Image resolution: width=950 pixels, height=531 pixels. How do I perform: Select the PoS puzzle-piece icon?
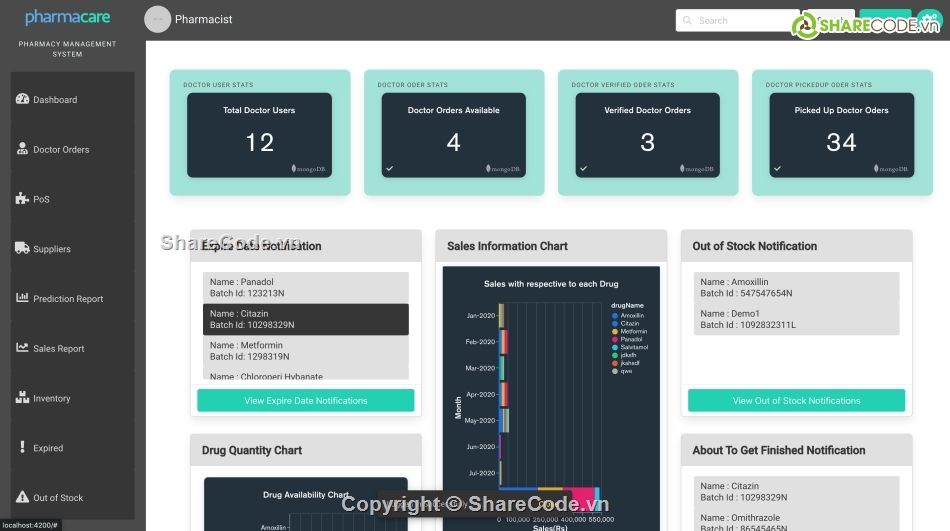click(x=22, y=199)
